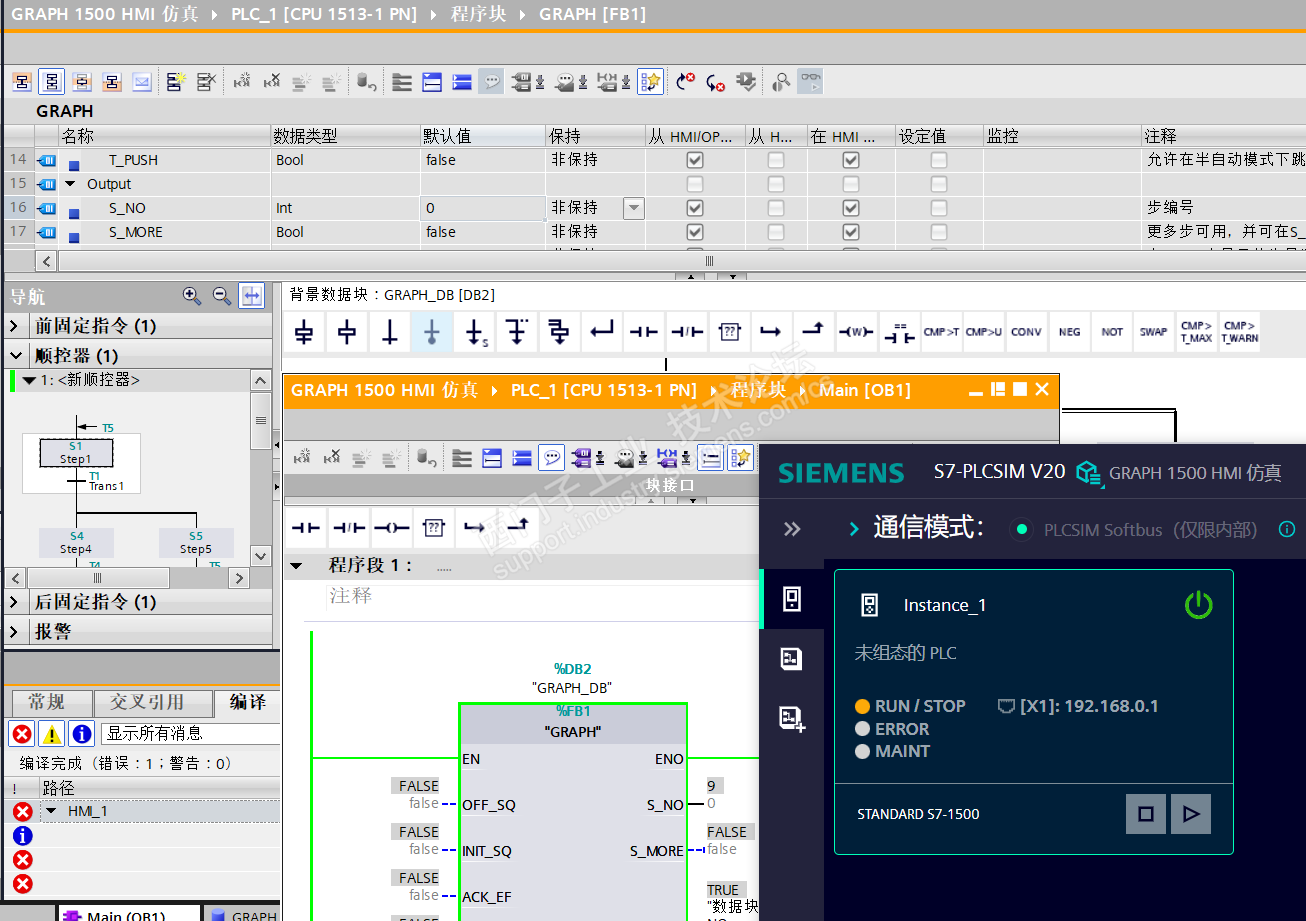Switch to the 编译 tab

coord(247,703)
